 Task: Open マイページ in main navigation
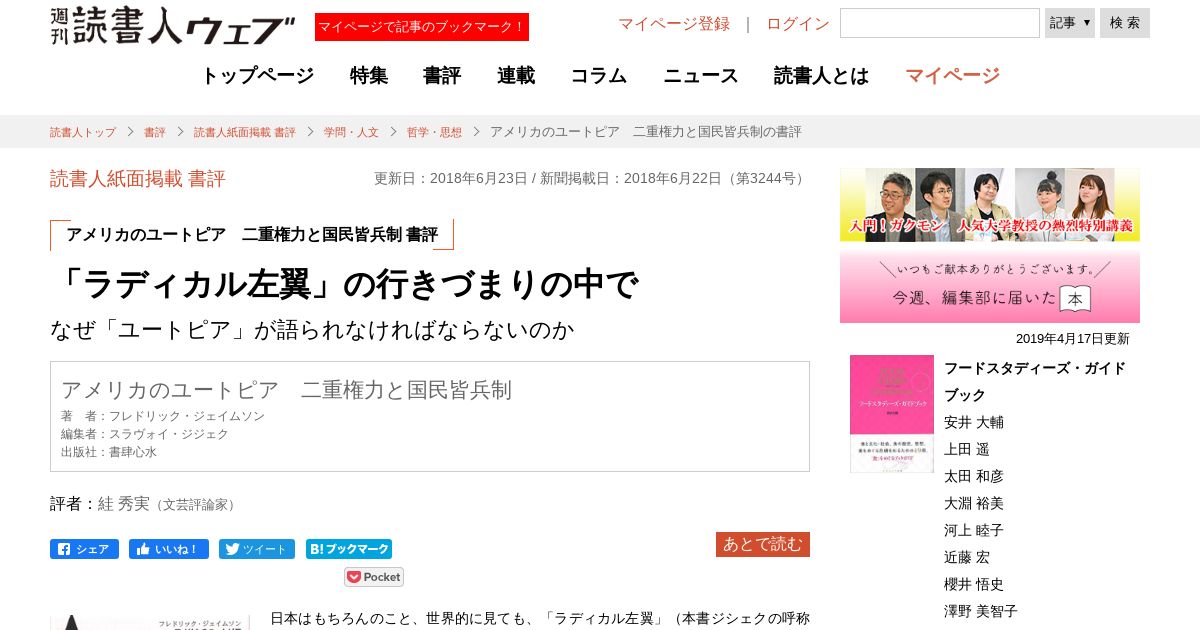pos(952,75)
